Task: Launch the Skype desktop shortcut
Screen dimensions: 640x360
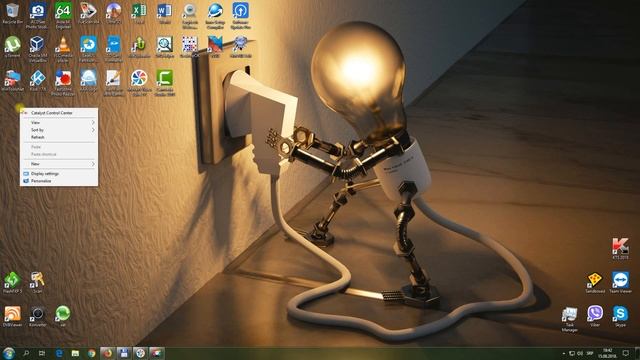Action: pos(620,316)
